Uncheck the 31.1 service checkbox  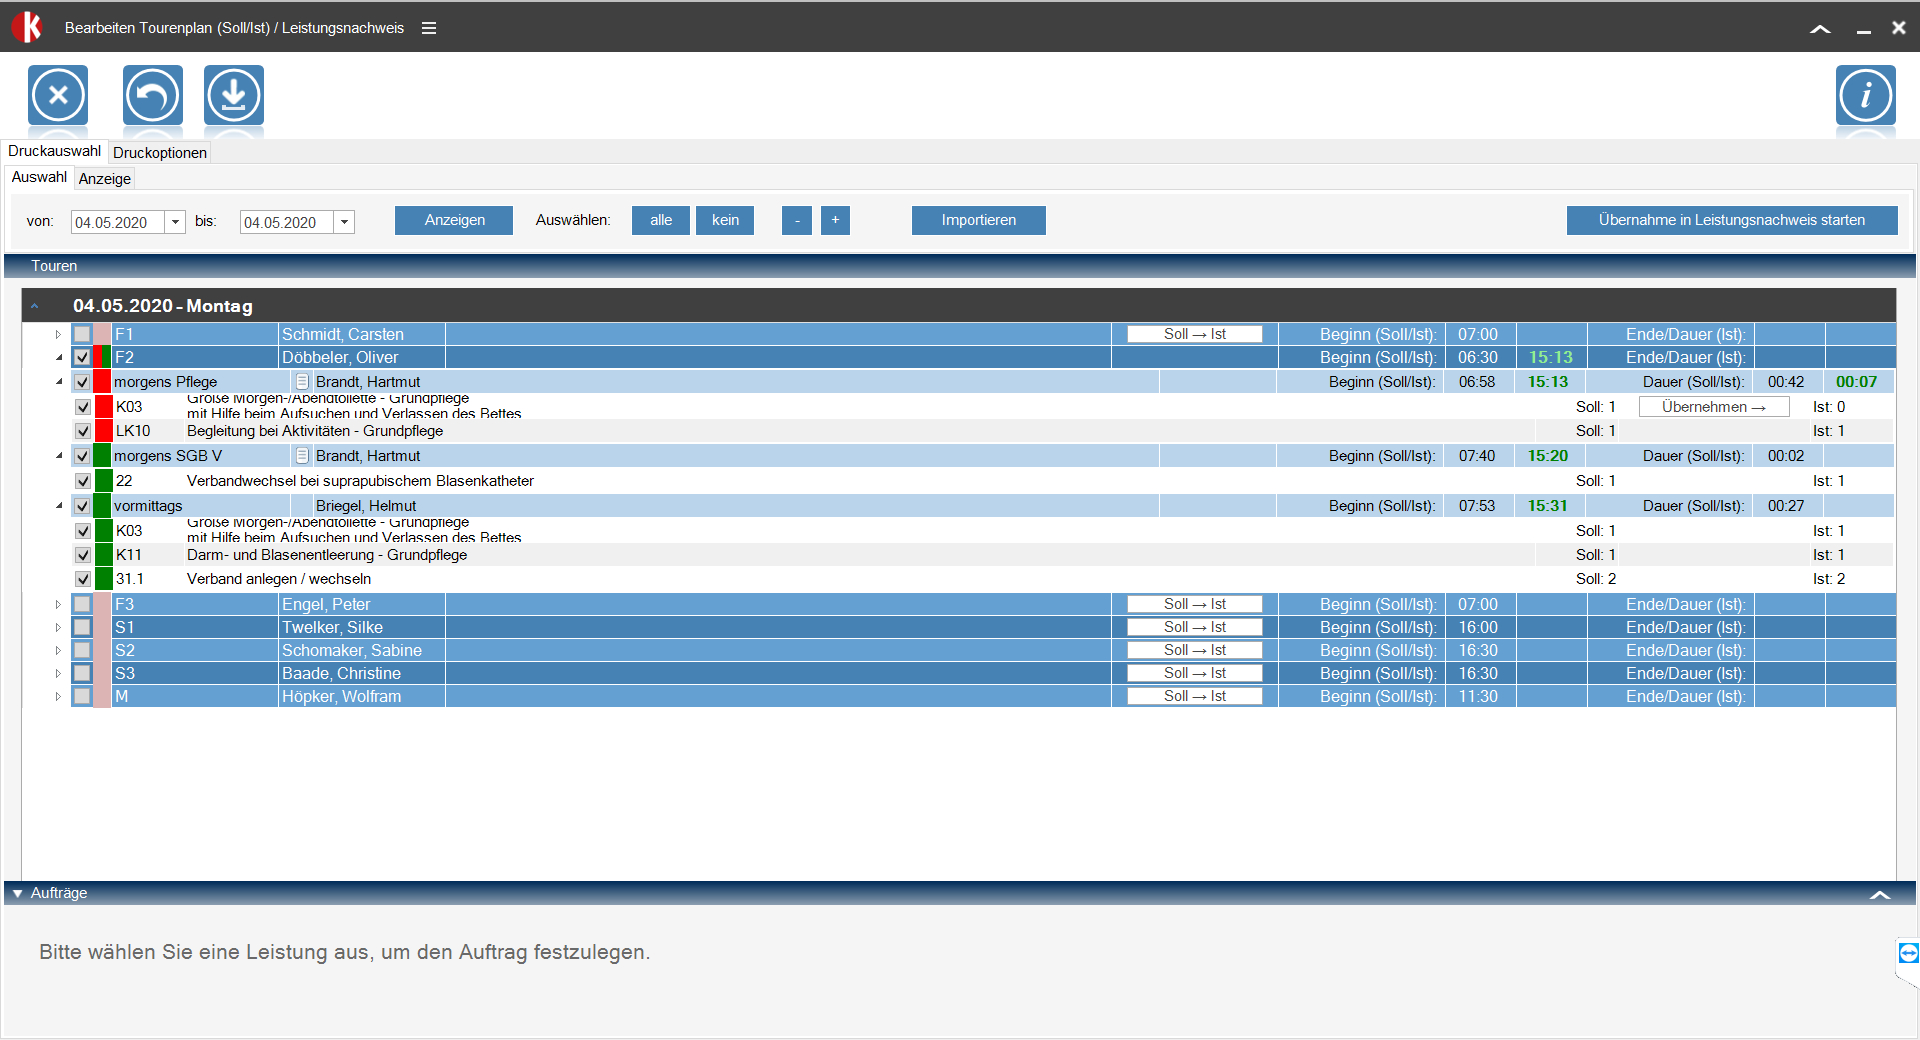click(83, 579)
